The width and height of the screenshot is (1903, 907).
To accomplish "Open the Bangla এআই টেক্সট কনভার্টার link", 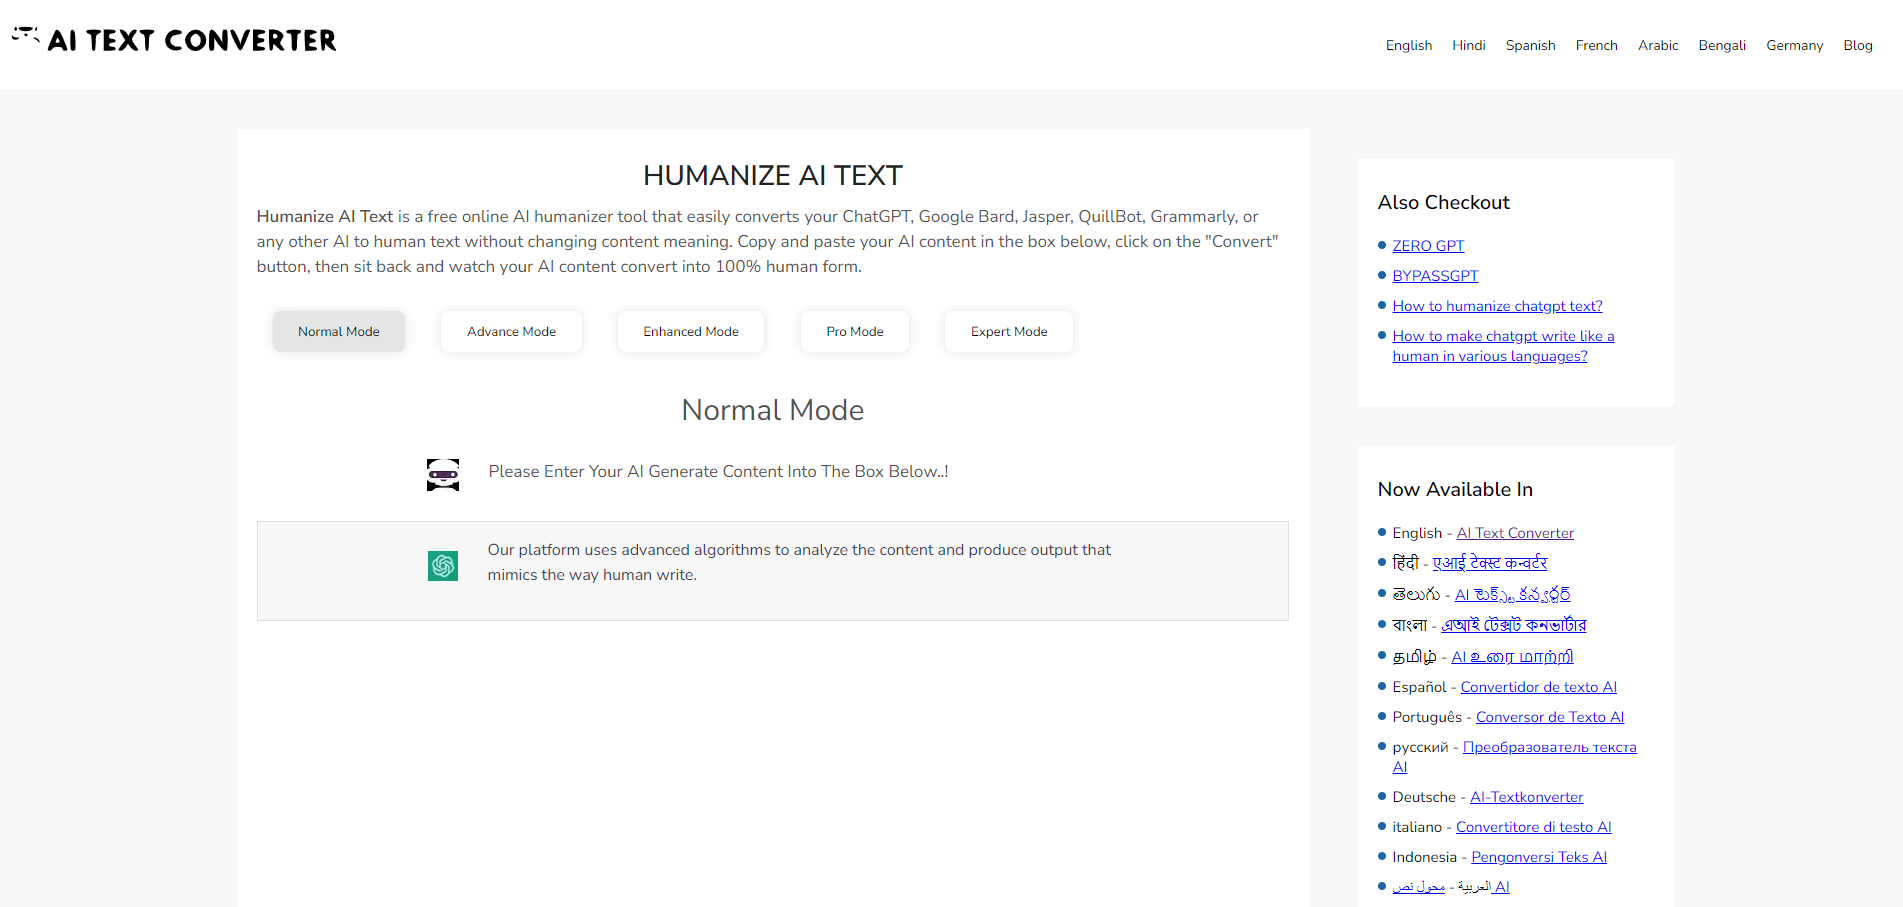I will [1513, 625].
